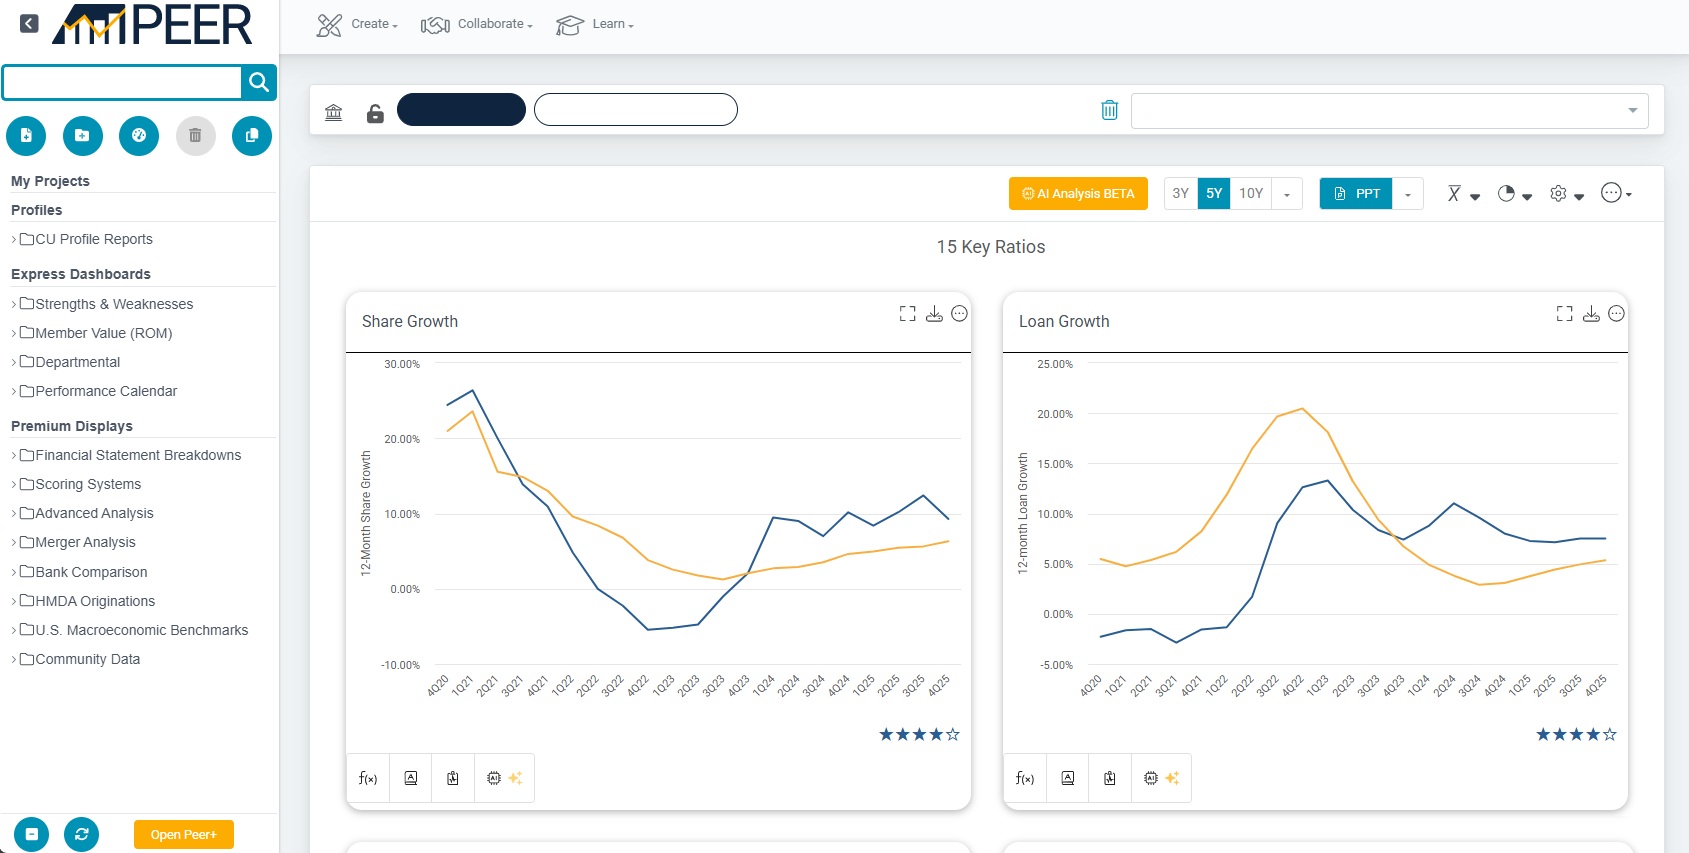Click the copy/duplicate icon in sidebar
Screen dimensions: 1689x853
(x=251, y=135)
